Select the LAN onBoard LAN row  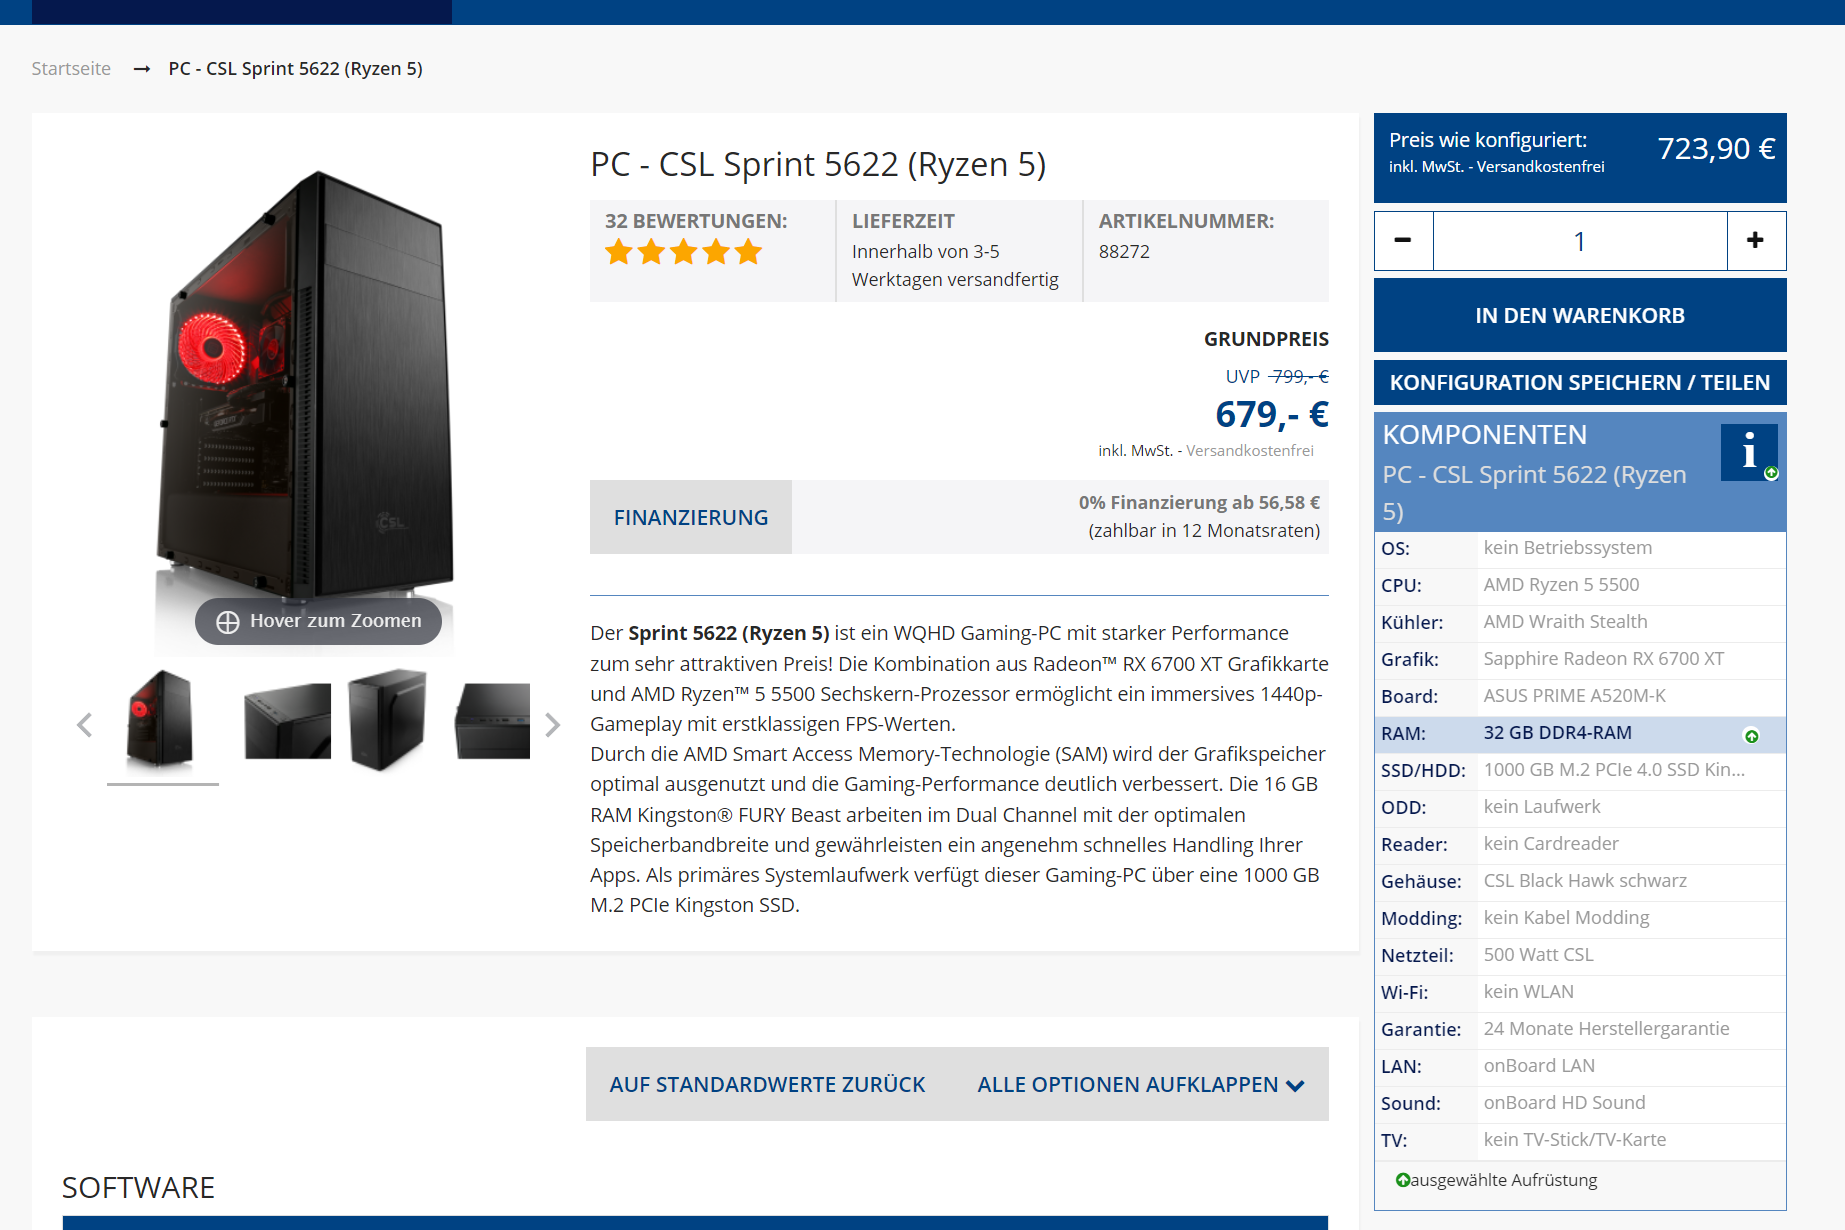point(1580,1066)
